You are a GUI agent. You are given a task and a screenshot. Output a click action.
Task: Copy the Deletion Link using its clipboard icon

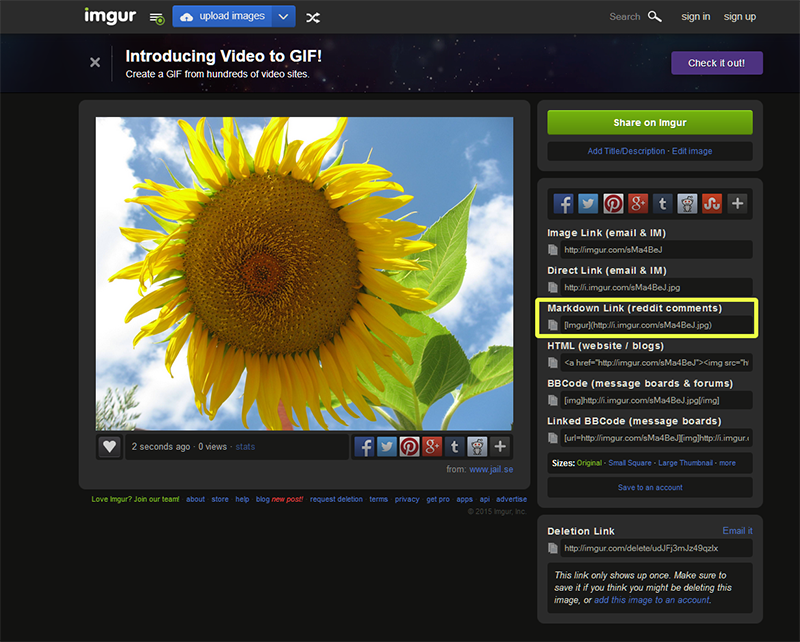pos(553,548)
